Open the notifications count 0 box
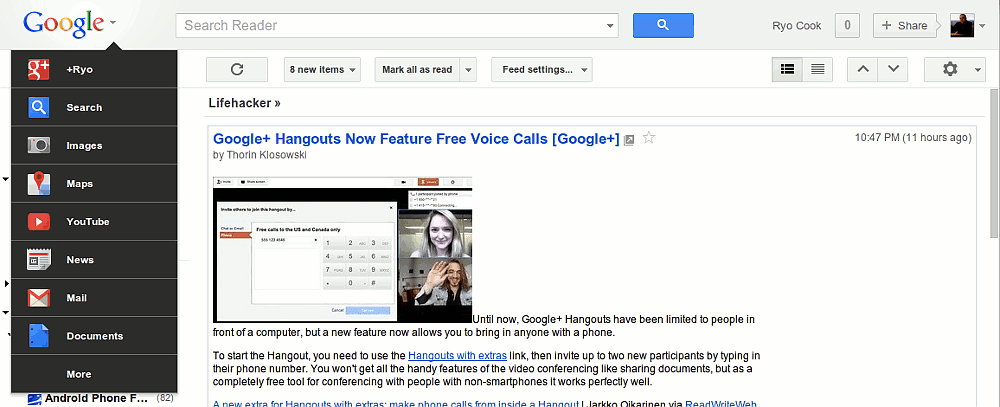 point(847,26)
